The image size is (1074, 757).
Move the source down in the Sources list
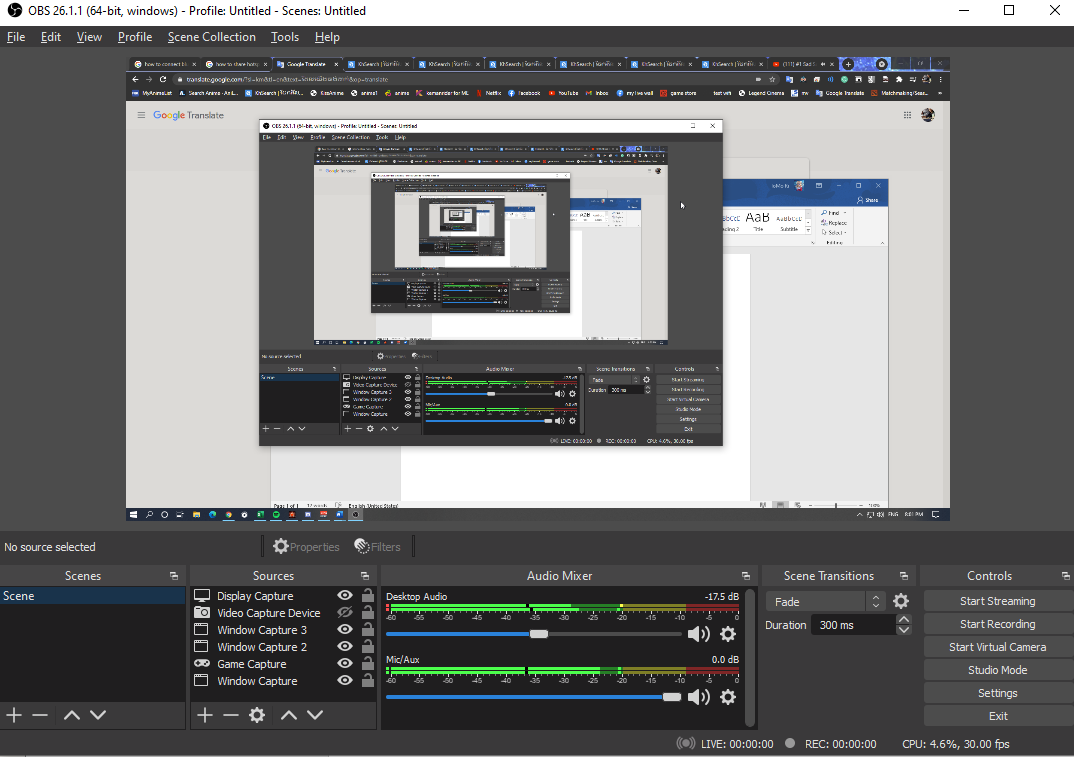pyautogui.click(x=315, y=715)
